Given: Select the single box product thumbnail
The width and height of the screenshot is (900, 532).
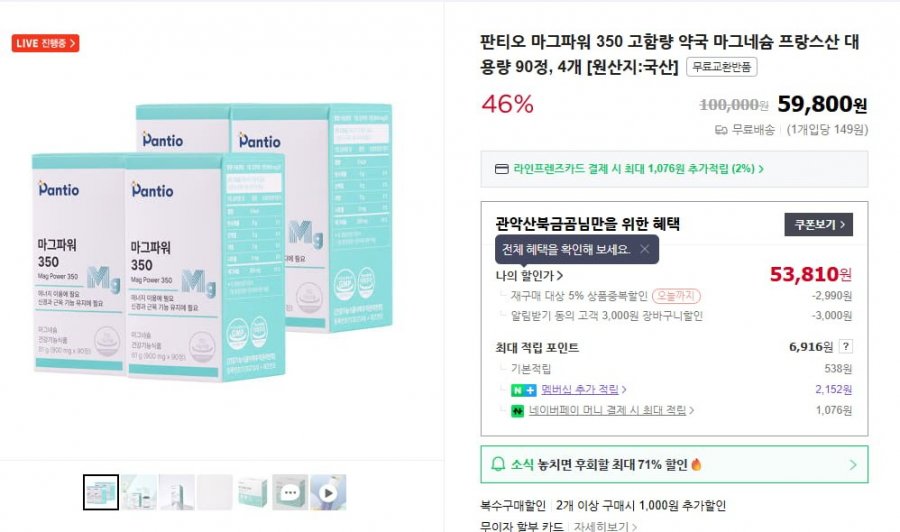Looking at the screenshot, I should tap(253, 492).
